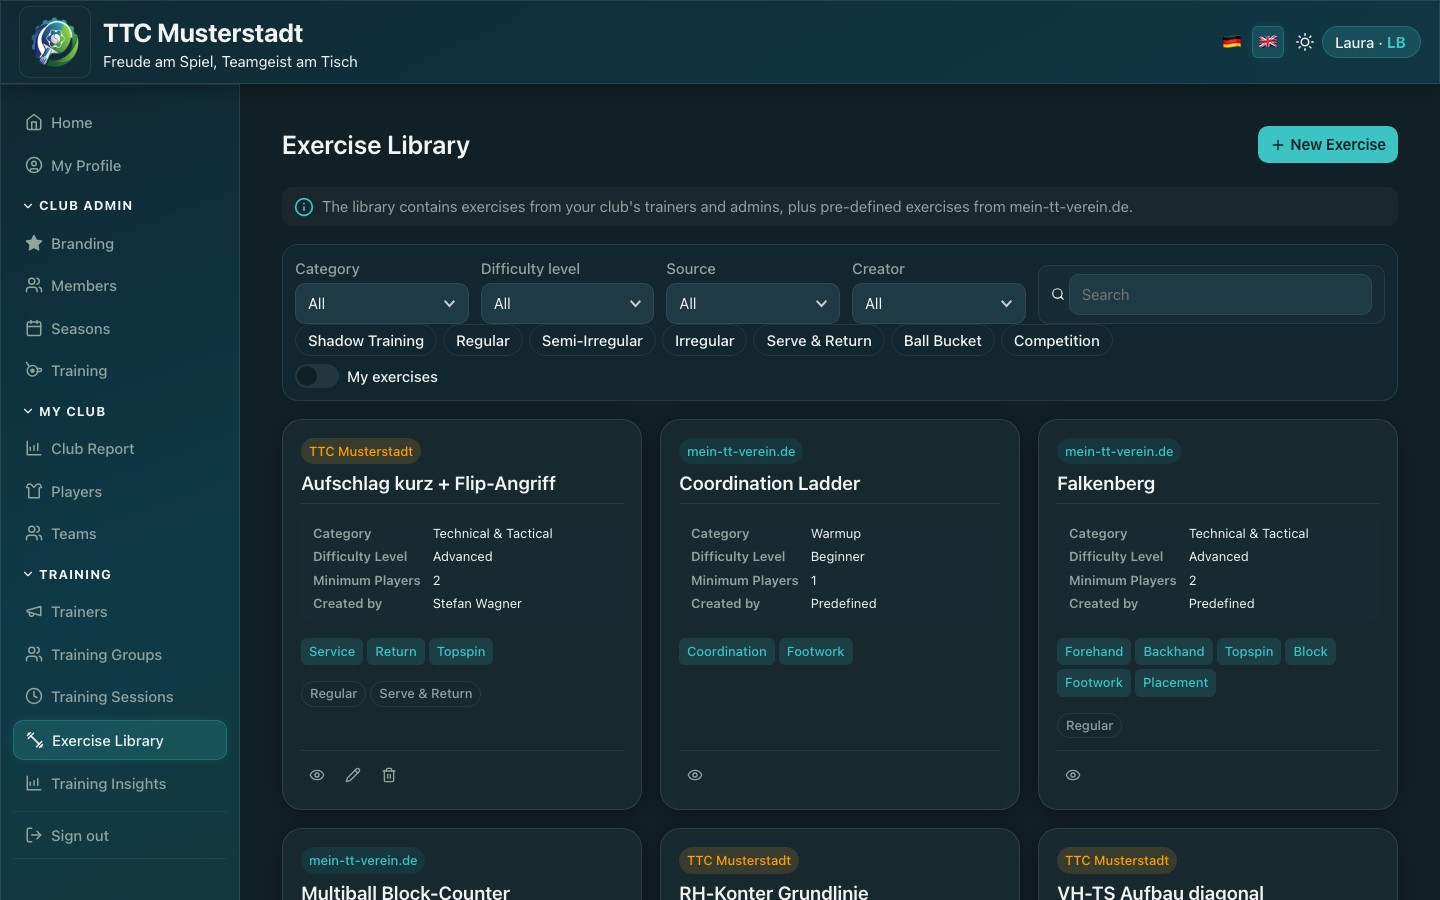Image resolution: width=1440 pixels, height=900 pixels.
Task: Click the search magnifier icon
Action: pos(1057,295)
